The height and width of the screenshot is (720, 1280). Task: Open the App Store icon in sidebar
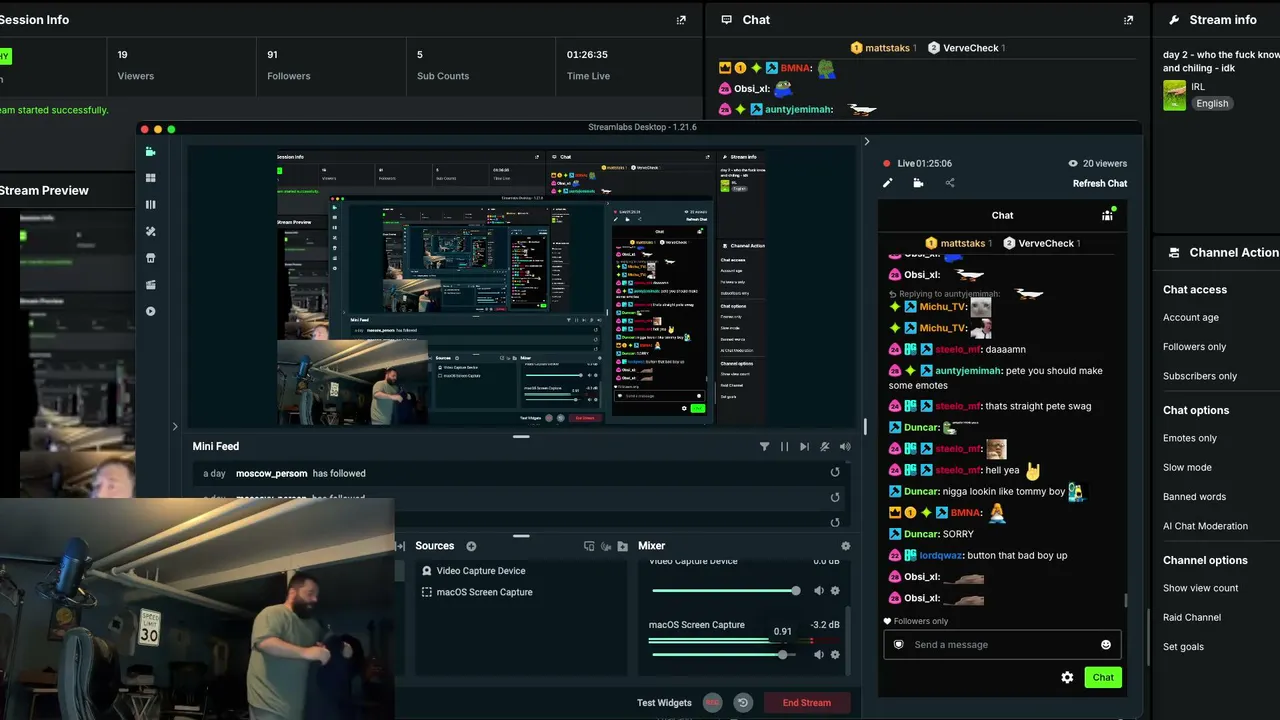pyautogui.click(x=151, y=258)
